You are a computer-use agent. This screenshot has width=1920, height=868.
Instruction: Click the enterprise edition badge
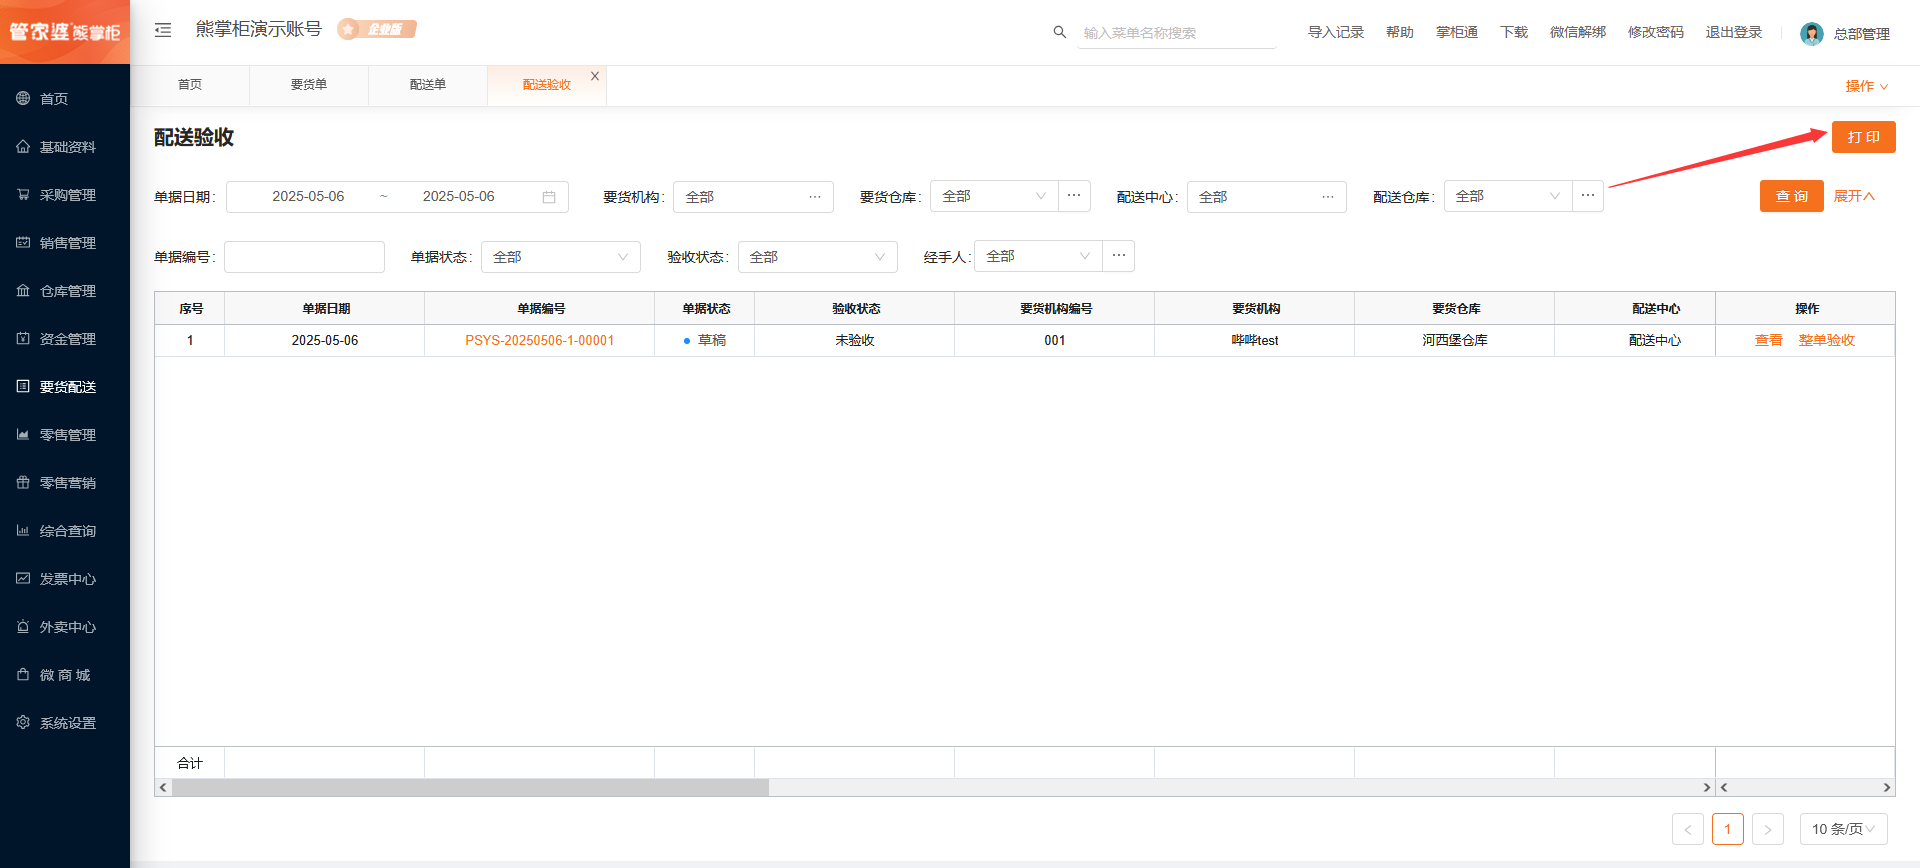click(x=377, y=29)
